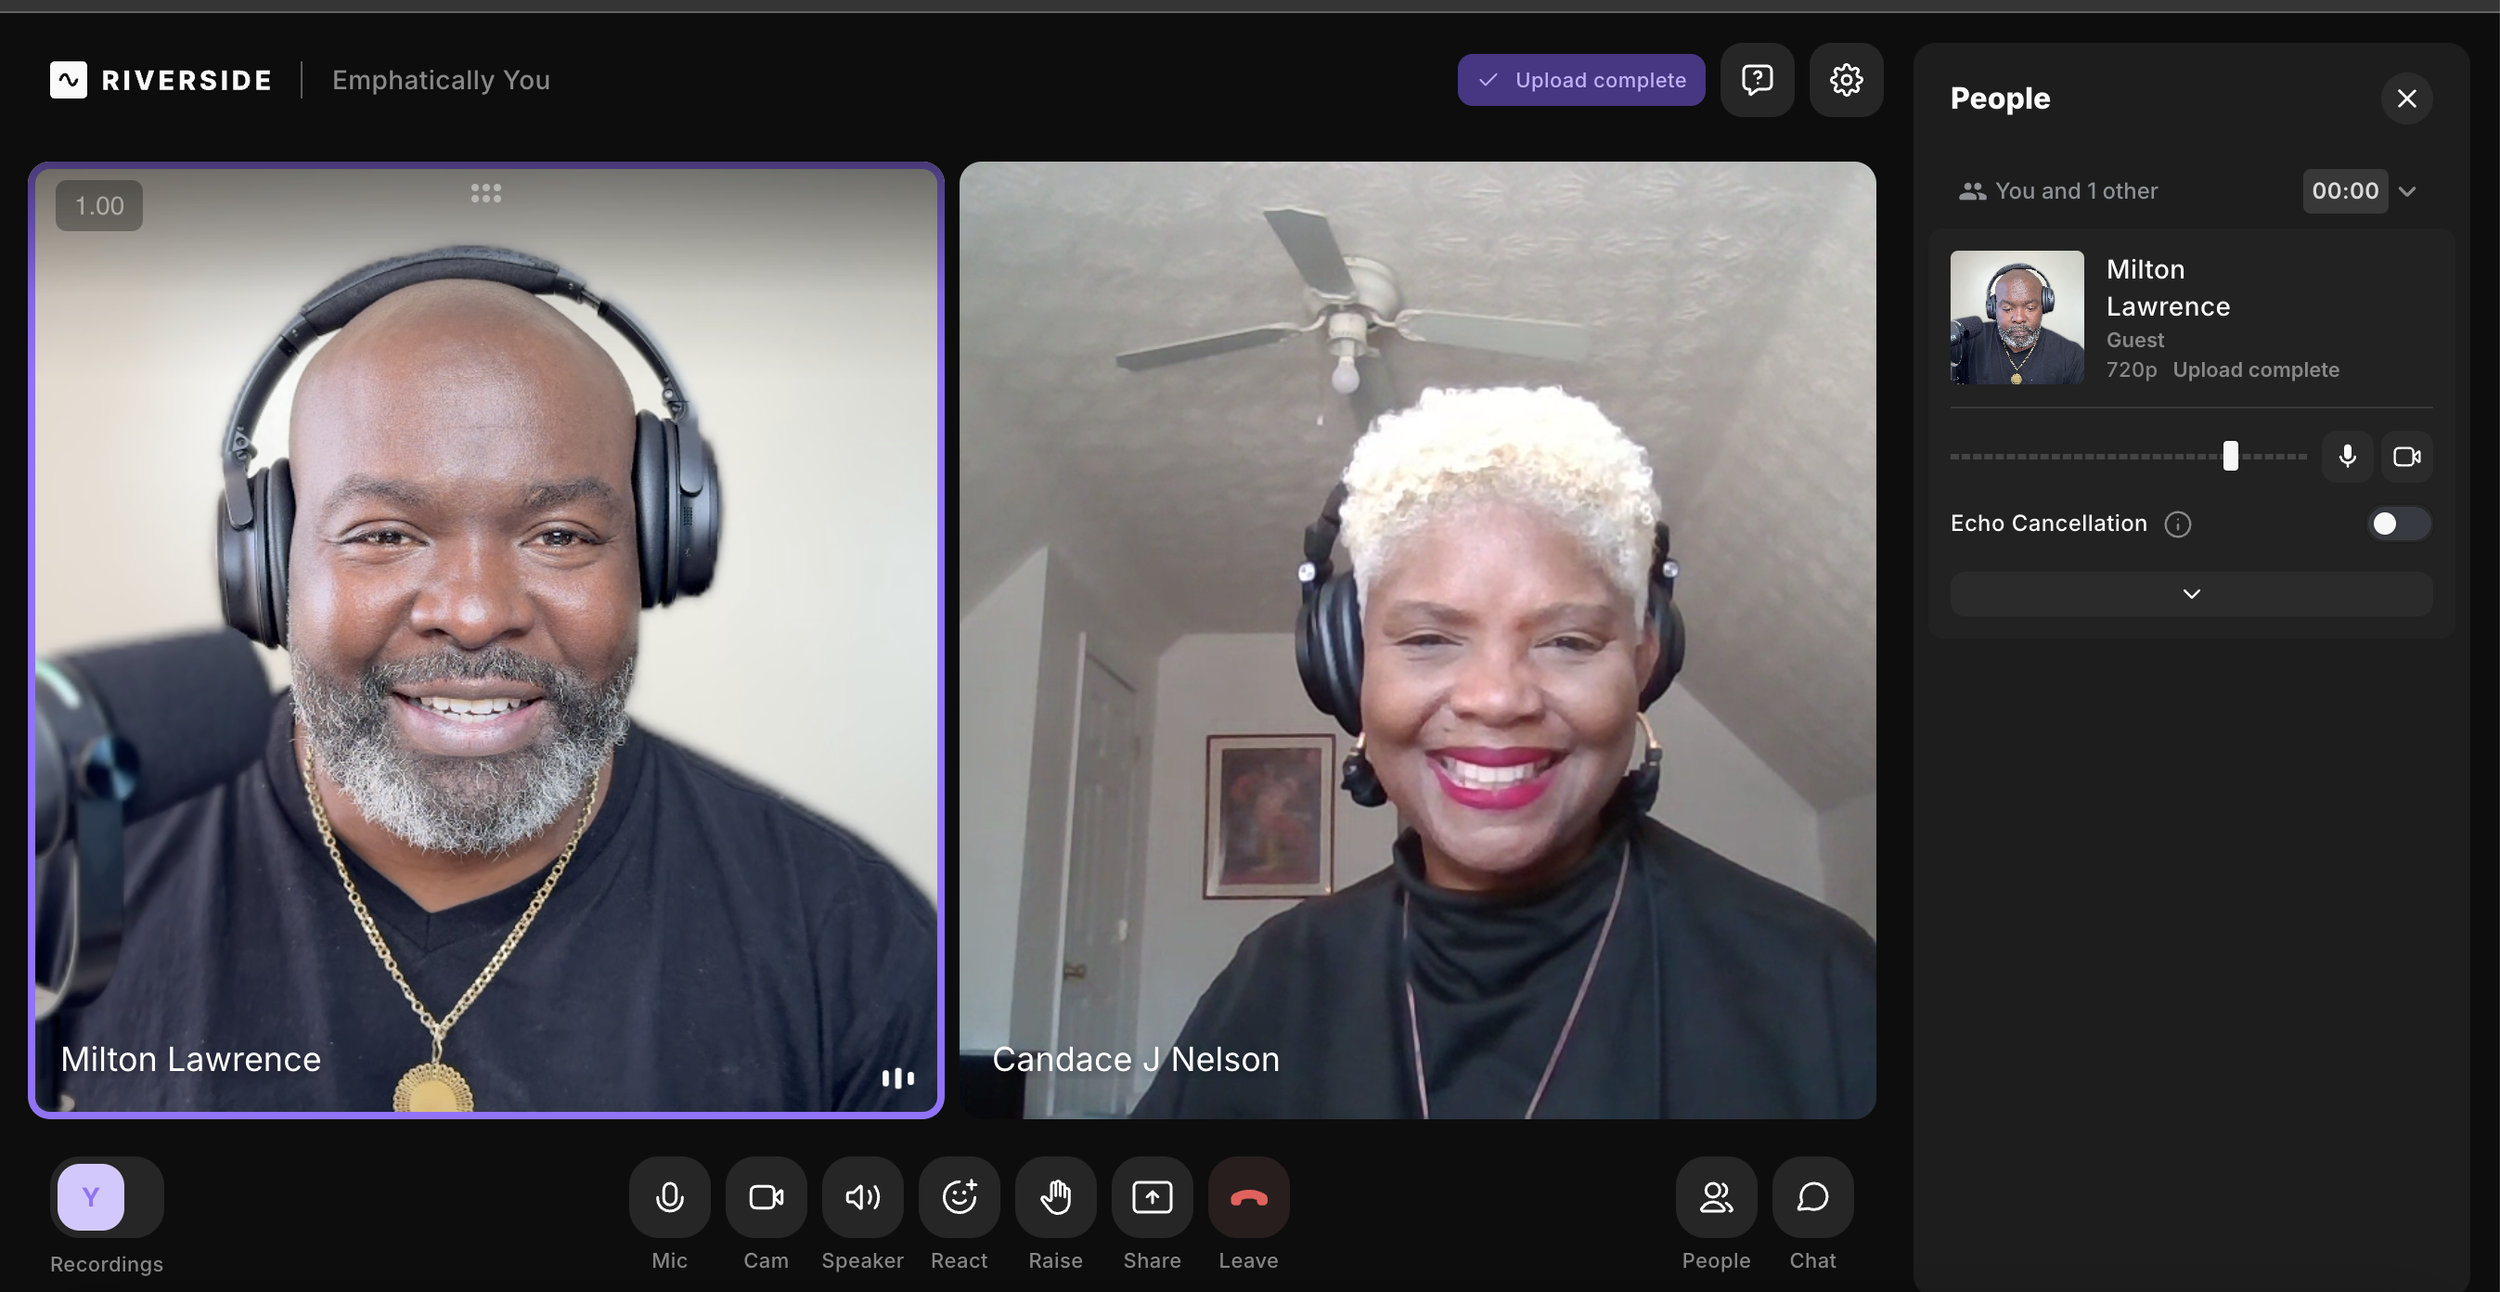This screenshot has height=1292, width=2500.
Task: Leave the recording session
Action: pyautogui.click(x=1248, y=1197)
